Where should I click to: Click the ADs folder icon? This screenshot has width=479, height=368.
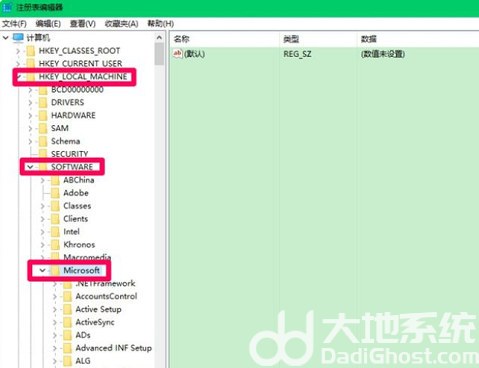(68, 335)
